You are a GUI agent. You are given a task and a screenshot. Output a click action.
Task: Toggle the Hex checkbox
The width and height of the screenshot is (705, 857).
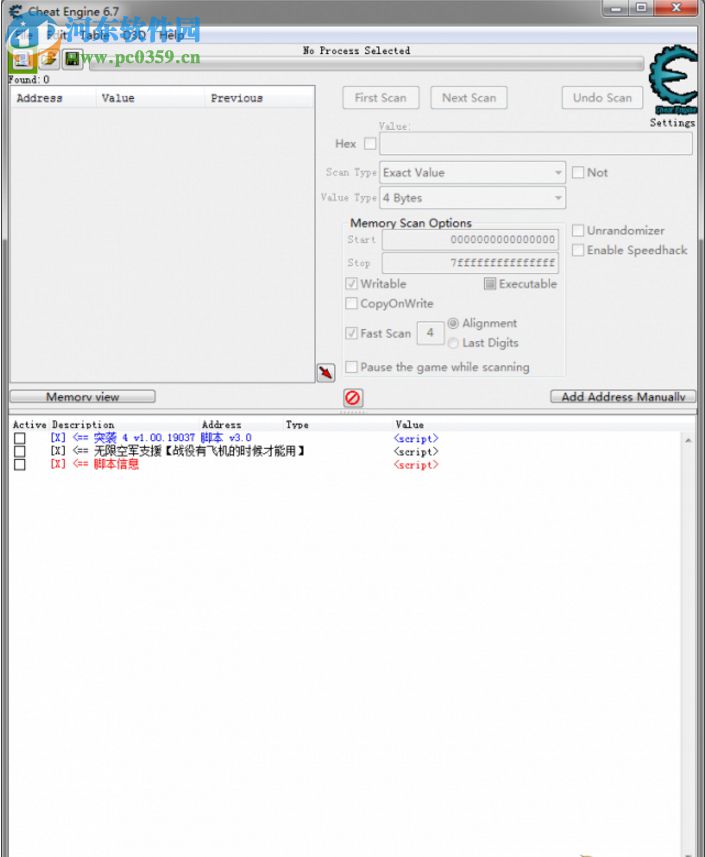[x=370, y=144]
